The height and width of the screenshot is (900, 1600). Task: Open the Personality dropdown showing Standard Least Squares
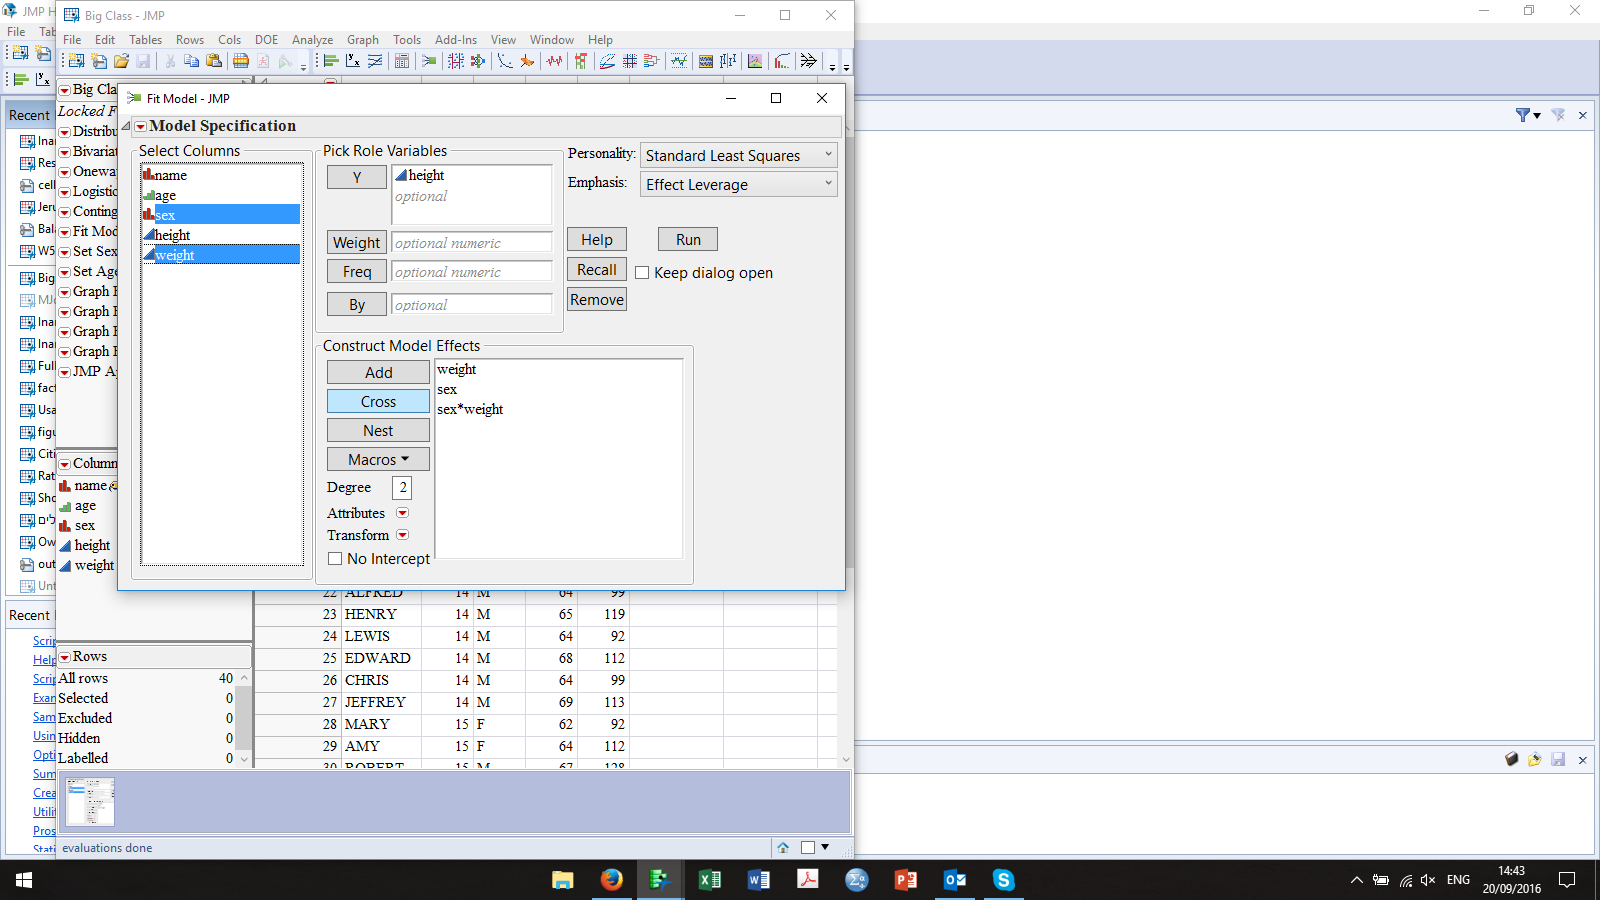coord(738,155)
